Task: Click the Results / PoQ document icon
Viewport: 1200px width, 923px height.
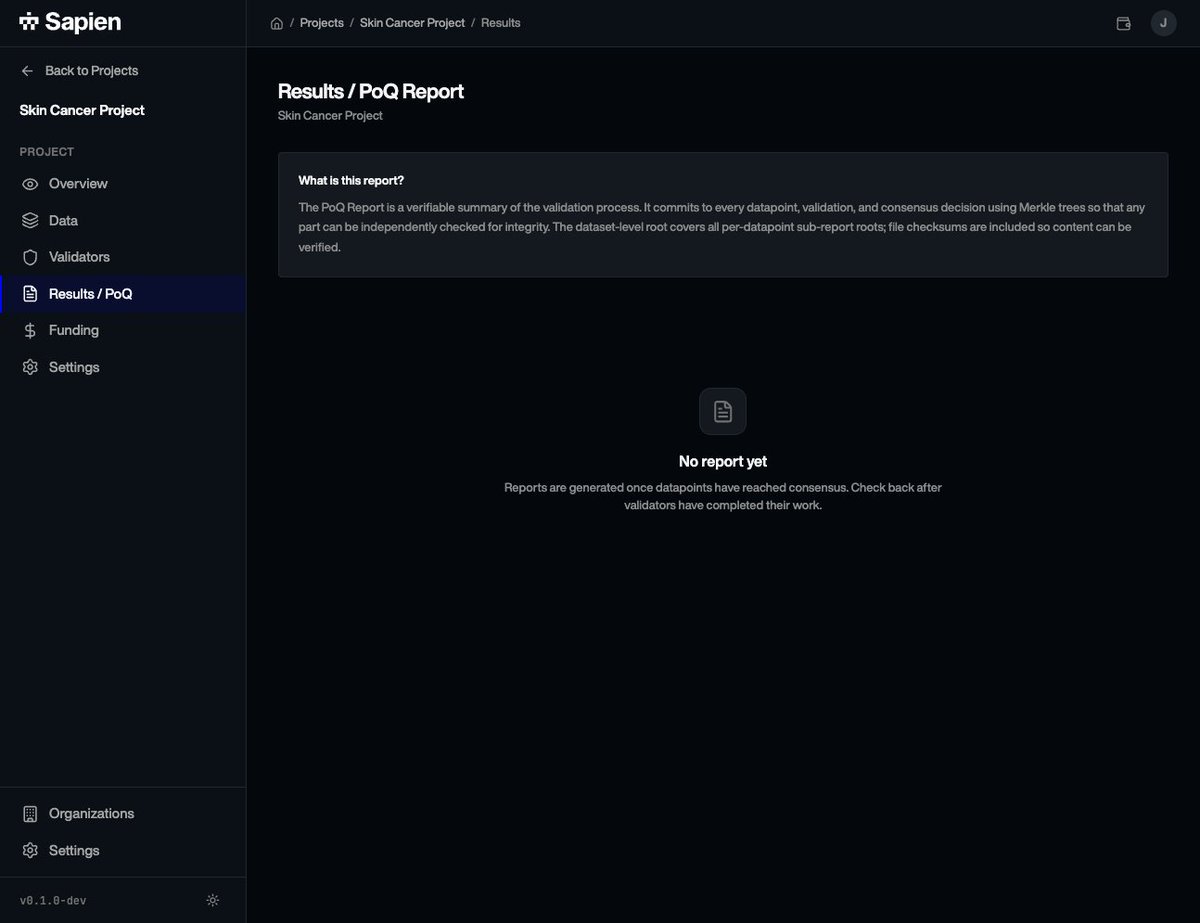Action: 30,294
